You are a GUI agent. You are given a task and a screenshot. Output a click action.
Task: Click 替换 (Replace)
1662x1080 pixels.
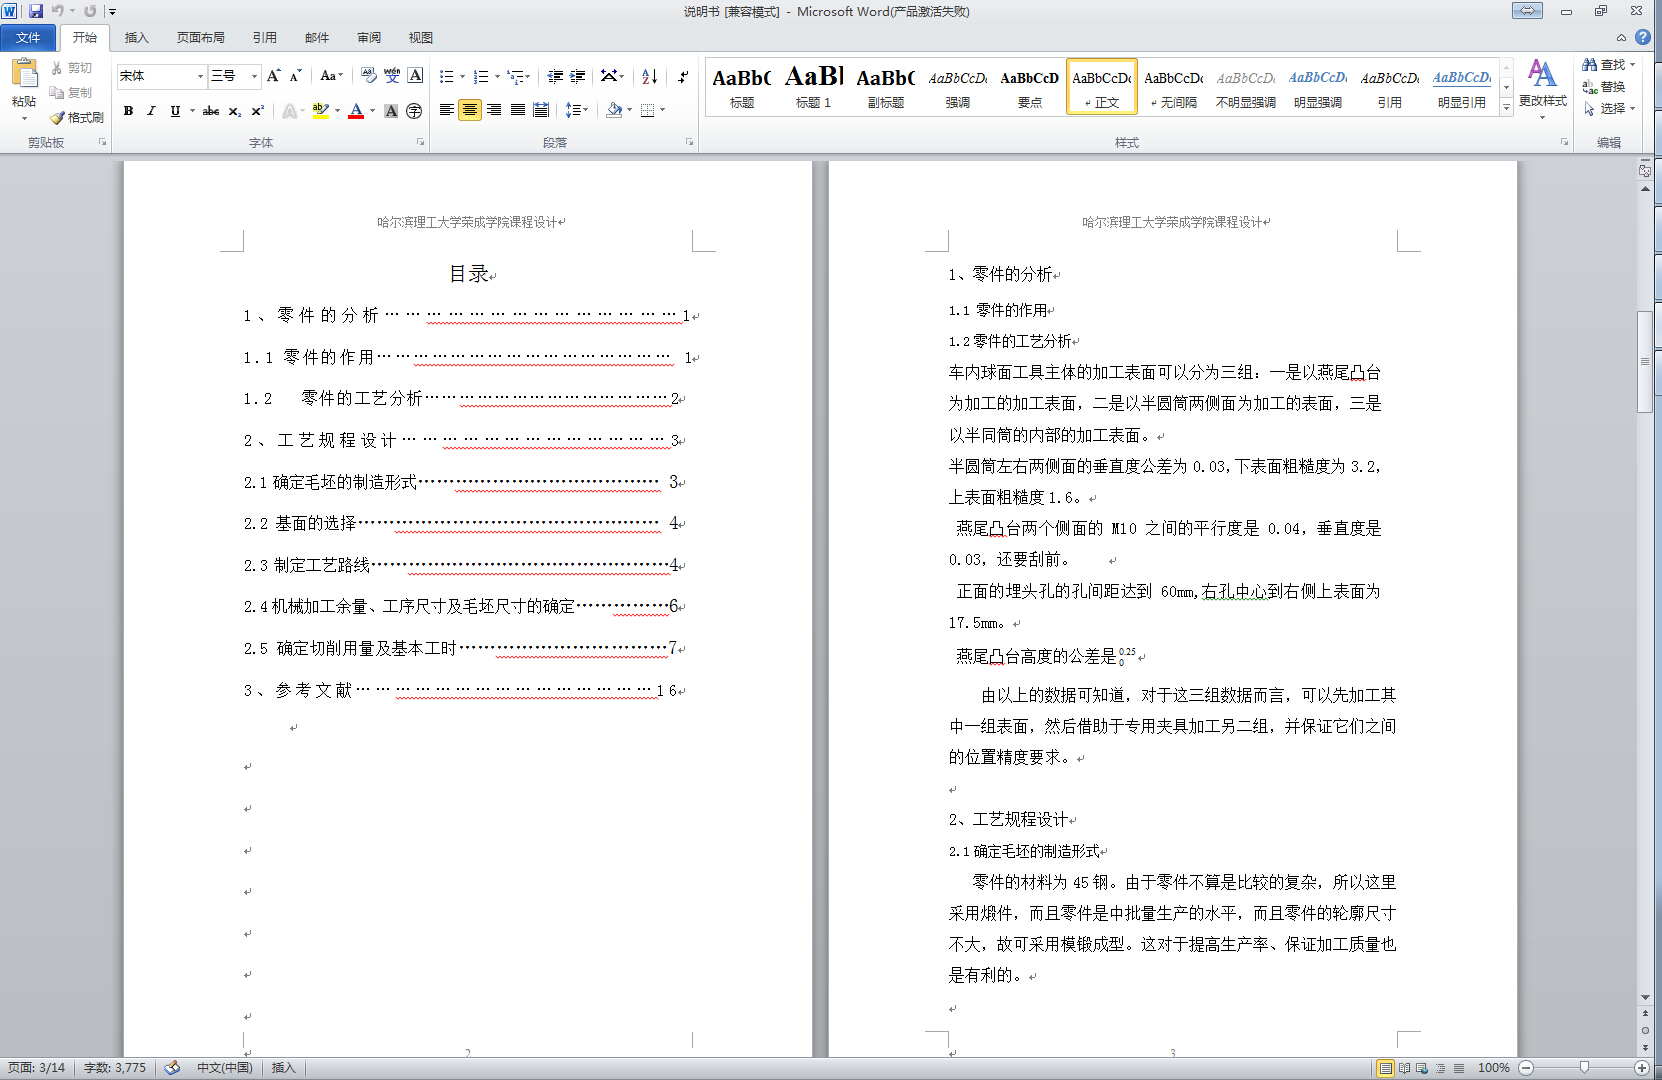[1604, 87]
